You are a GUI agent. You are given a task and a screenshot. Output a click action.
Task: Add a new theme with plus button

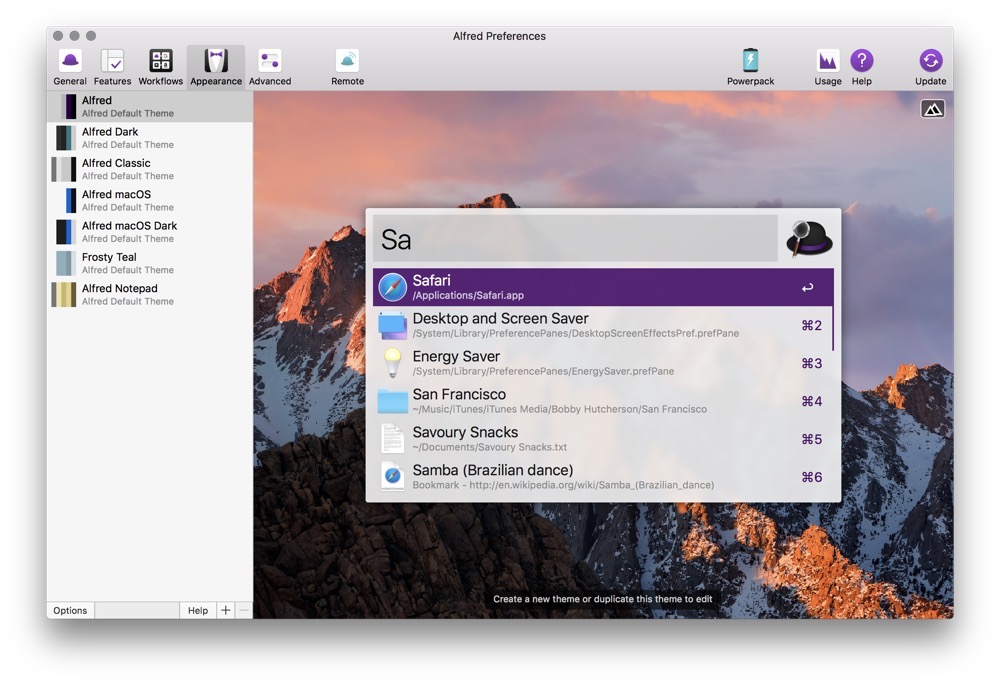pos(225,610)
